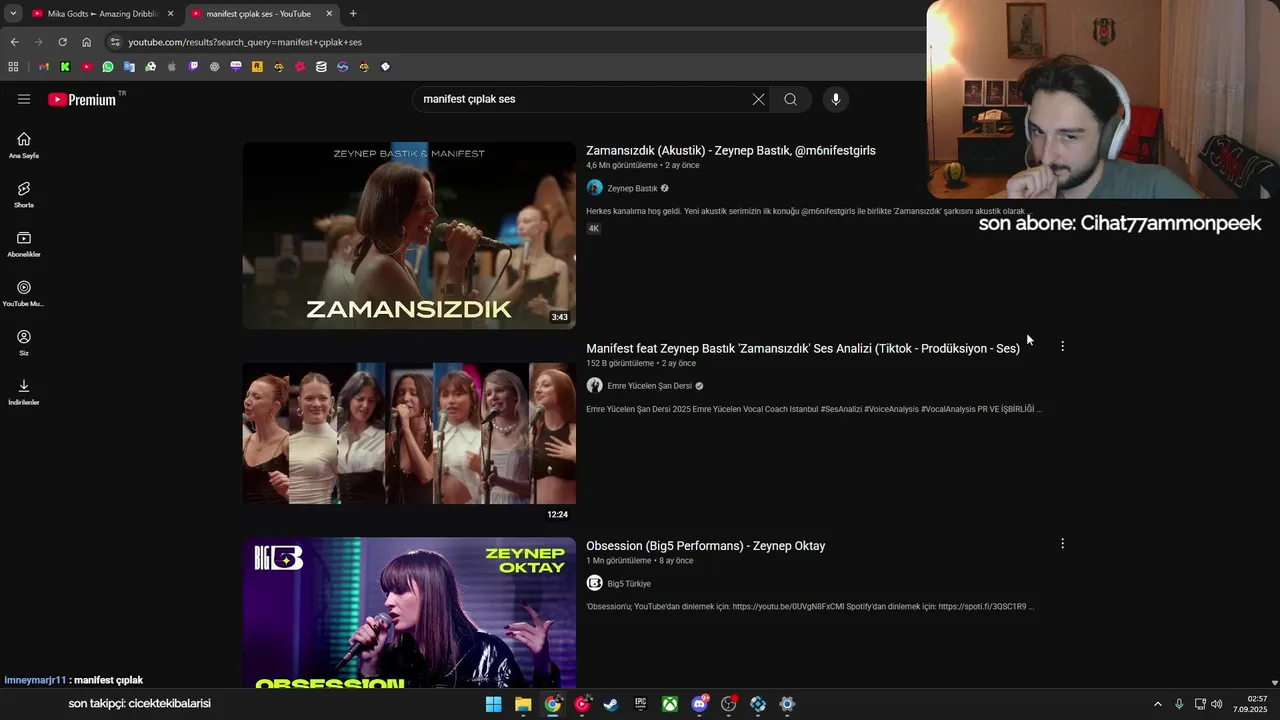Open volume control in system tray
The height and width of the screenshot is (720, 1280).
click(x=1217, y=704)
